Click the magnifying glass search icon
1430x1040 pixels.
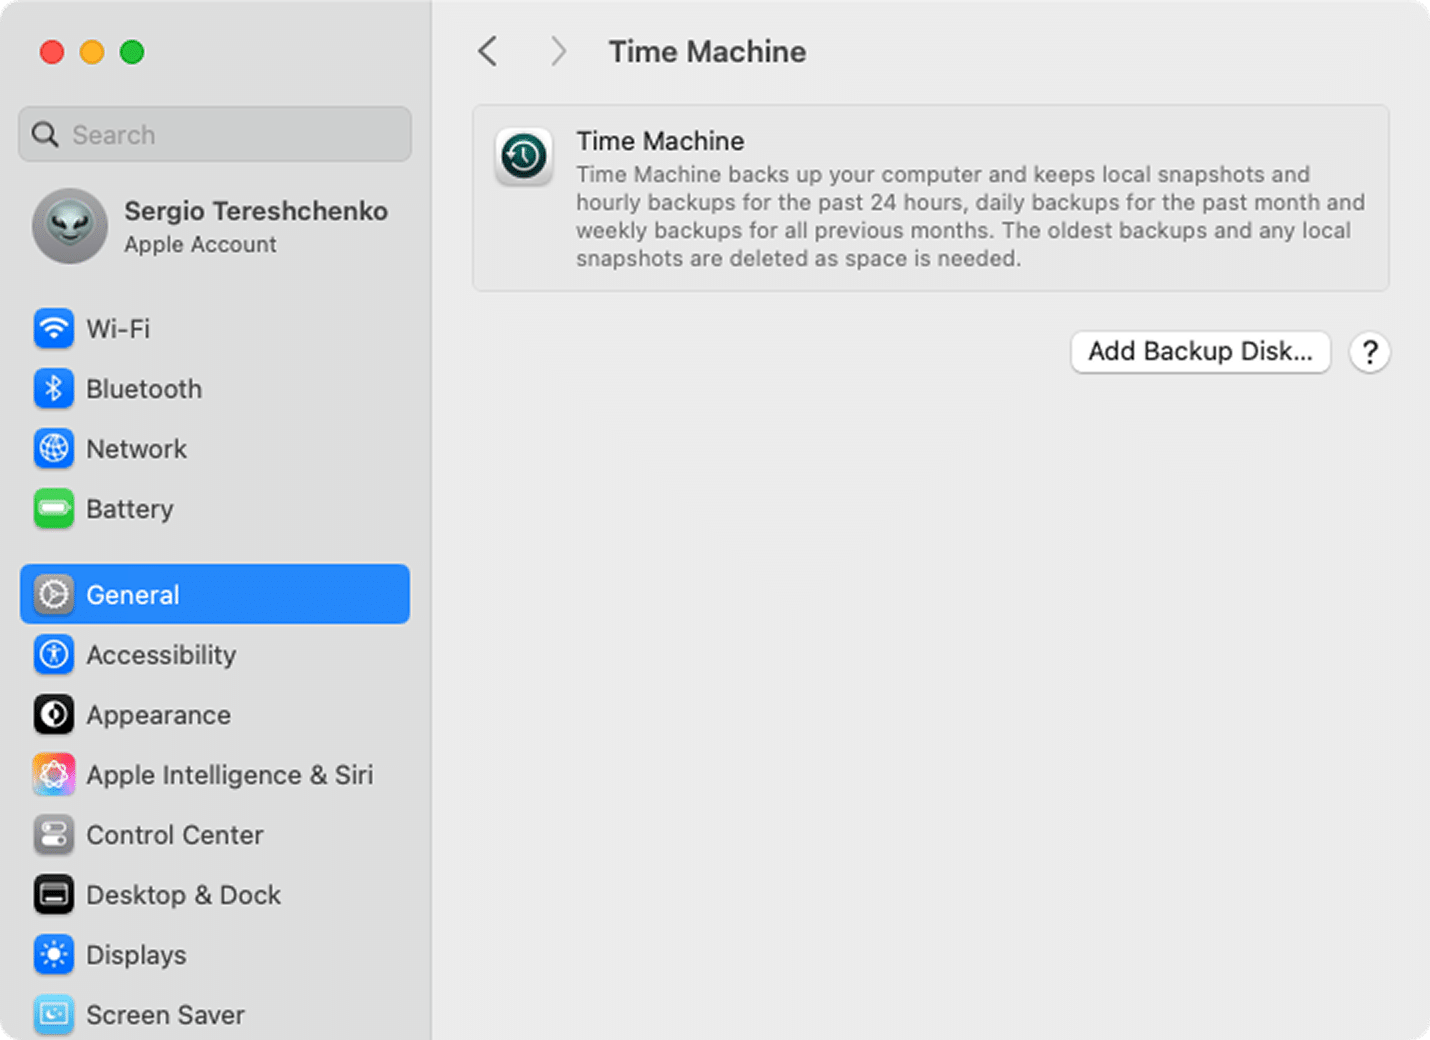45,134
